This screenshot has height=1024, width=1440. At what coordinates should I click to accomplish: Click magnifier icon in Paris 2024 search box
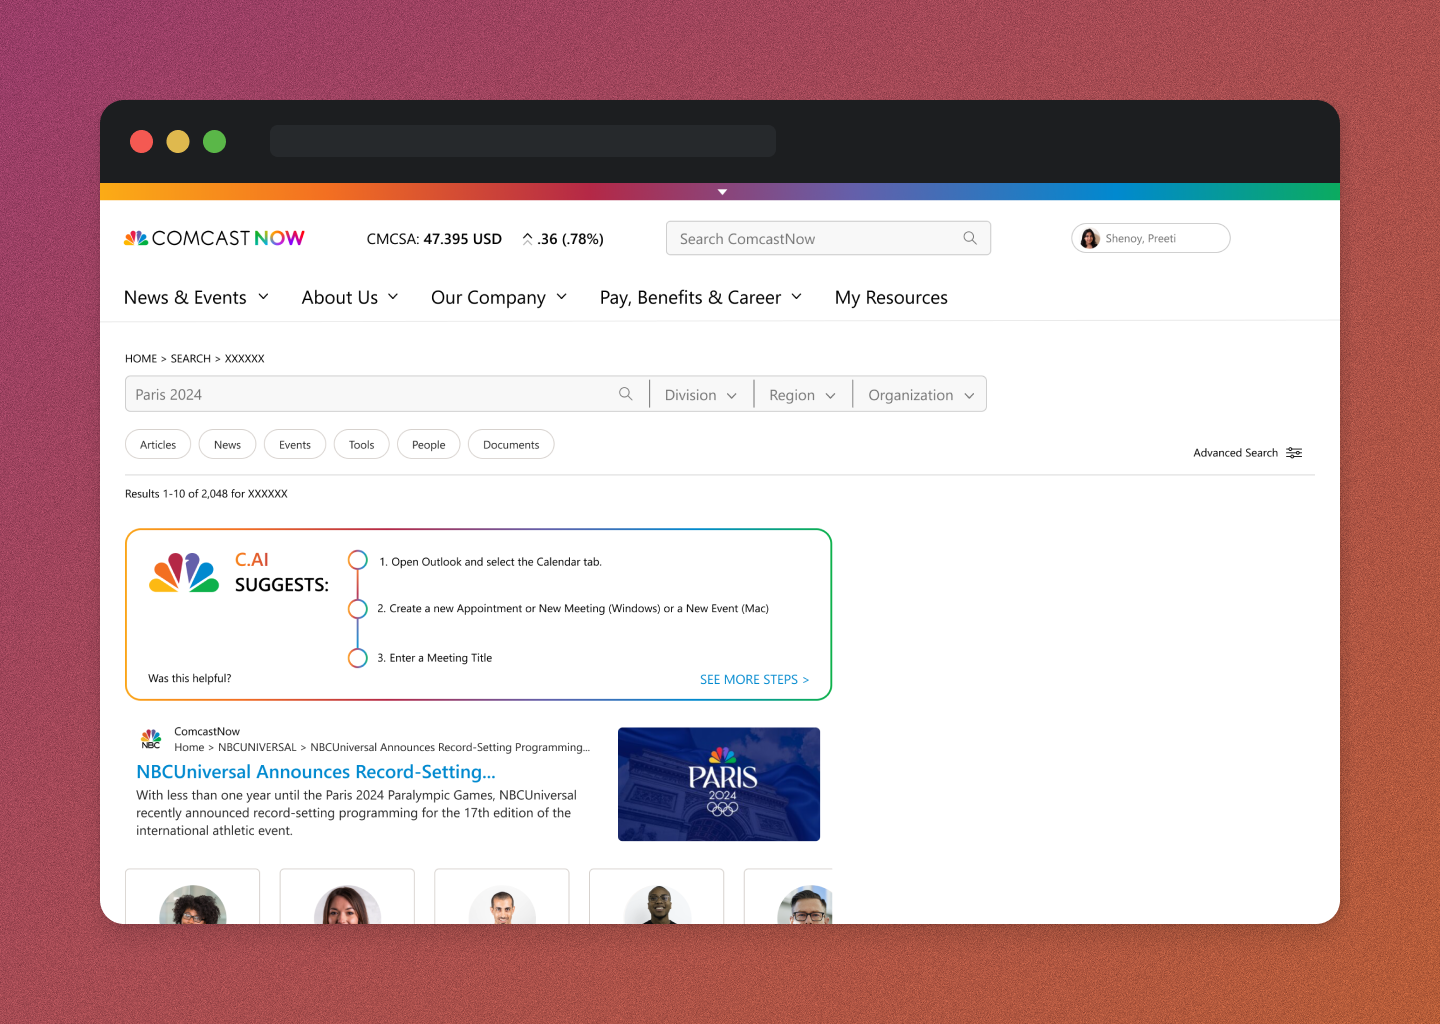[626, 394]
